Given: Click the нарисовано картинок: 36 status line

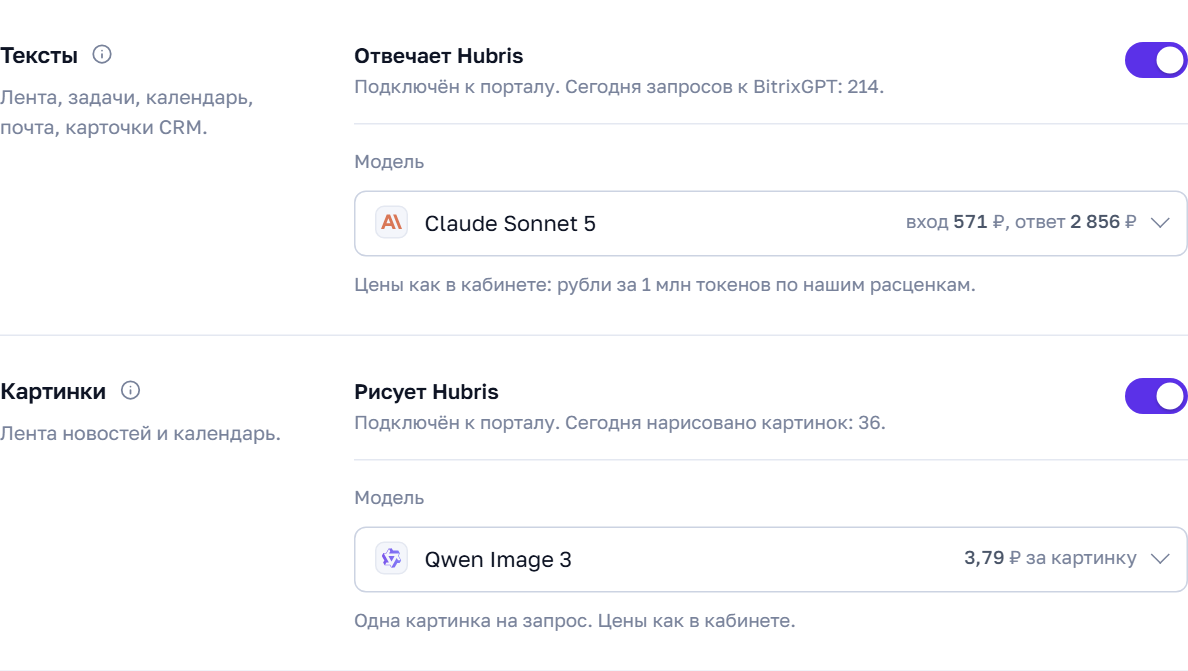Looking at the screenshot, I should click(620, 423).
